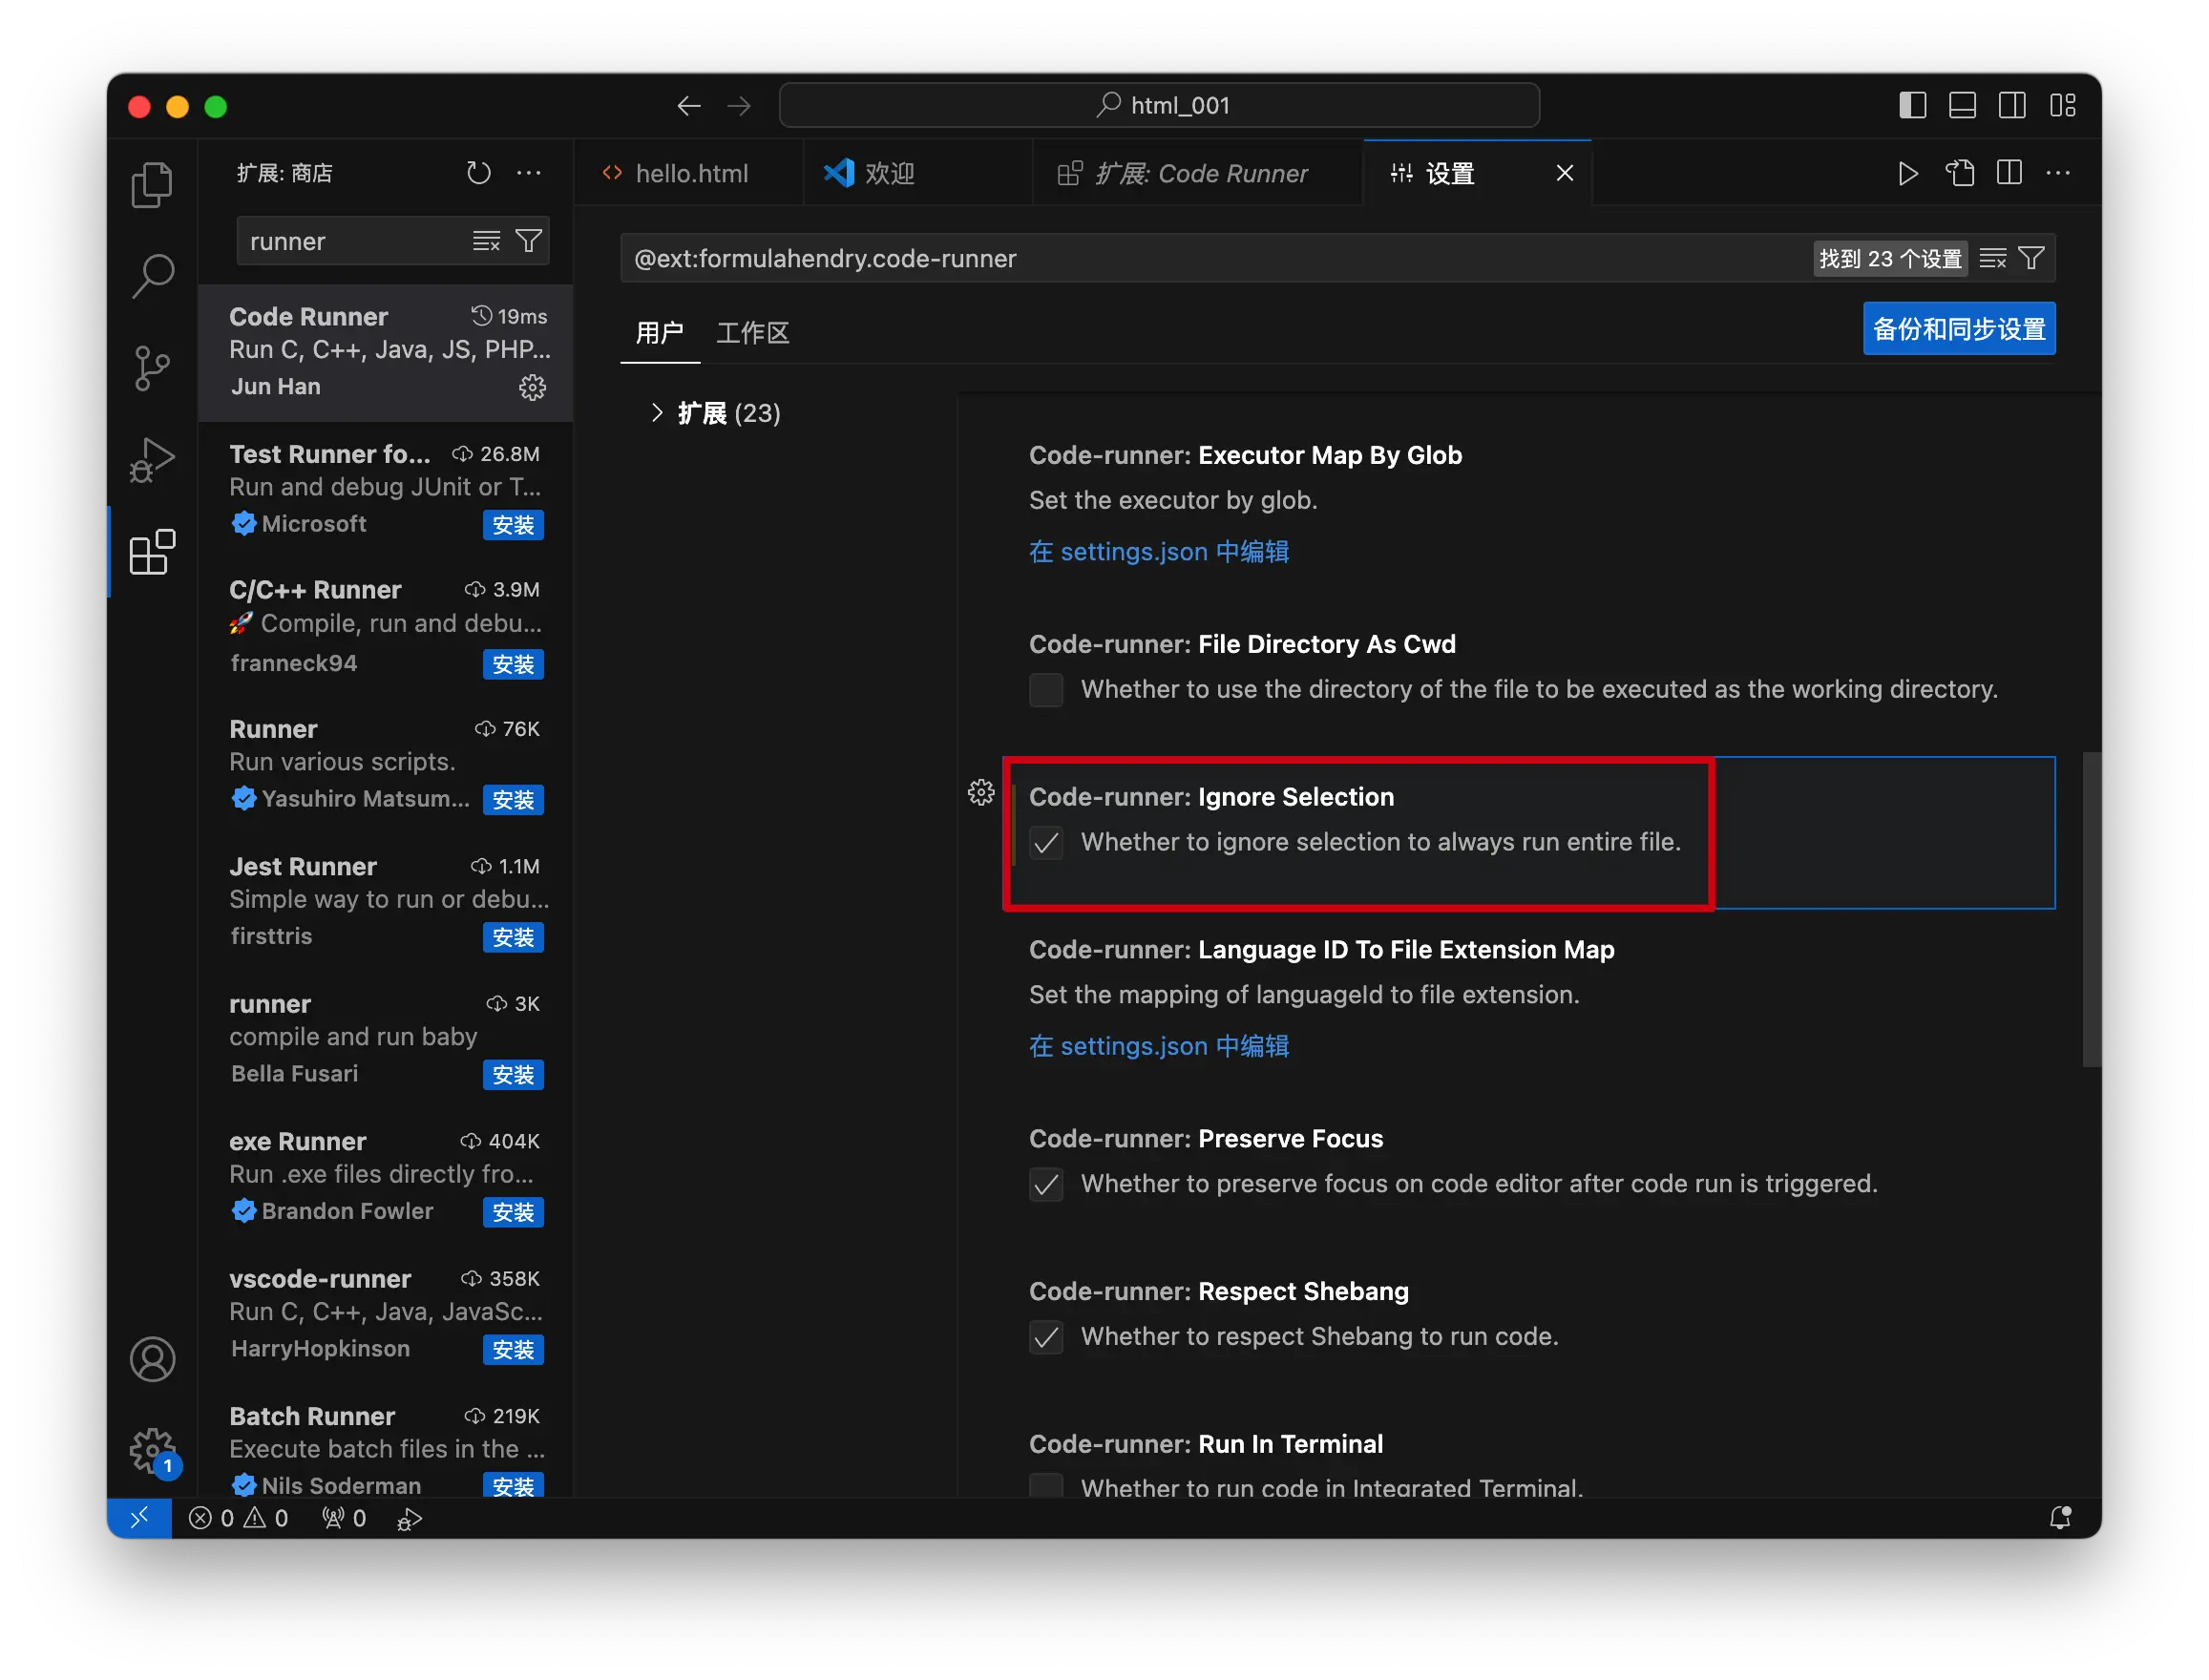The height and width of the screenshot is (1680, 2209).
Task: Clear settings search input icon
Action: point(1992,258)
